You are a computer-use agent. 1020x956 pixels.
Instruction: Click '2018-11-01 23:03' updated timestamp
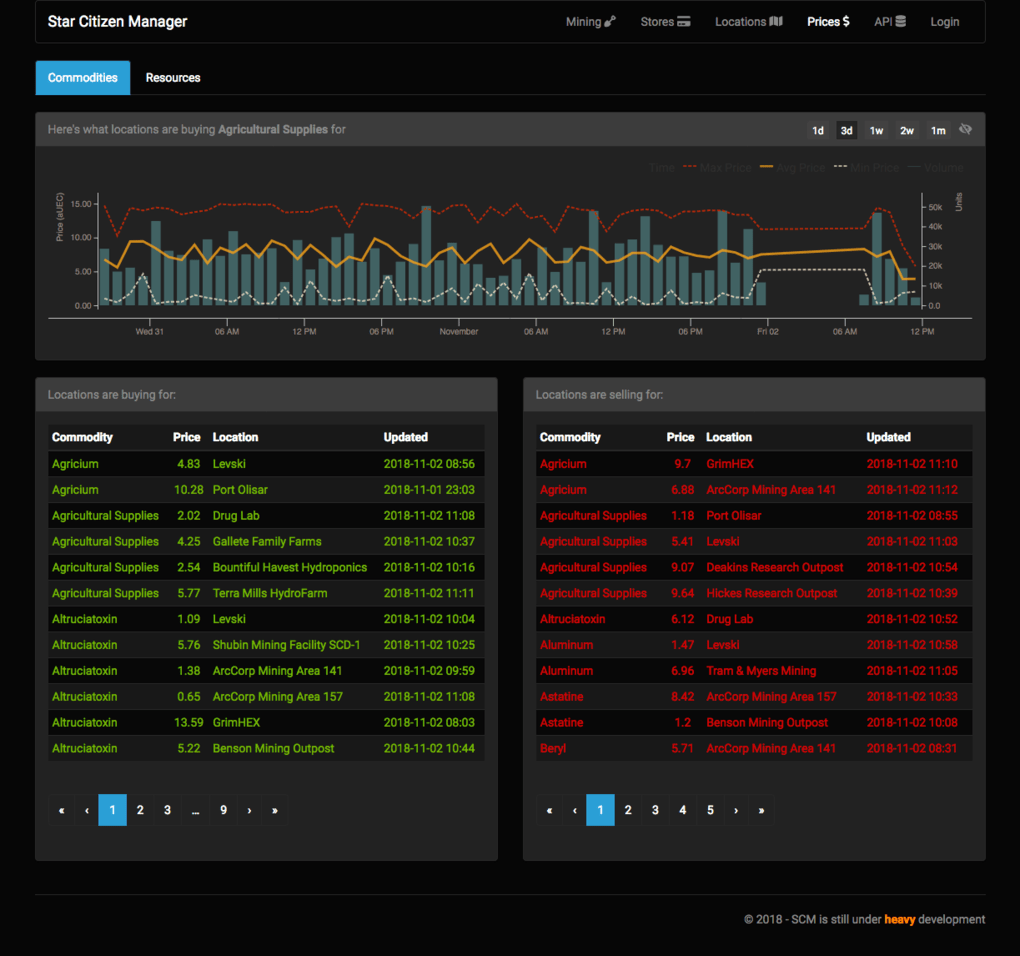click(x=429, y=490)
